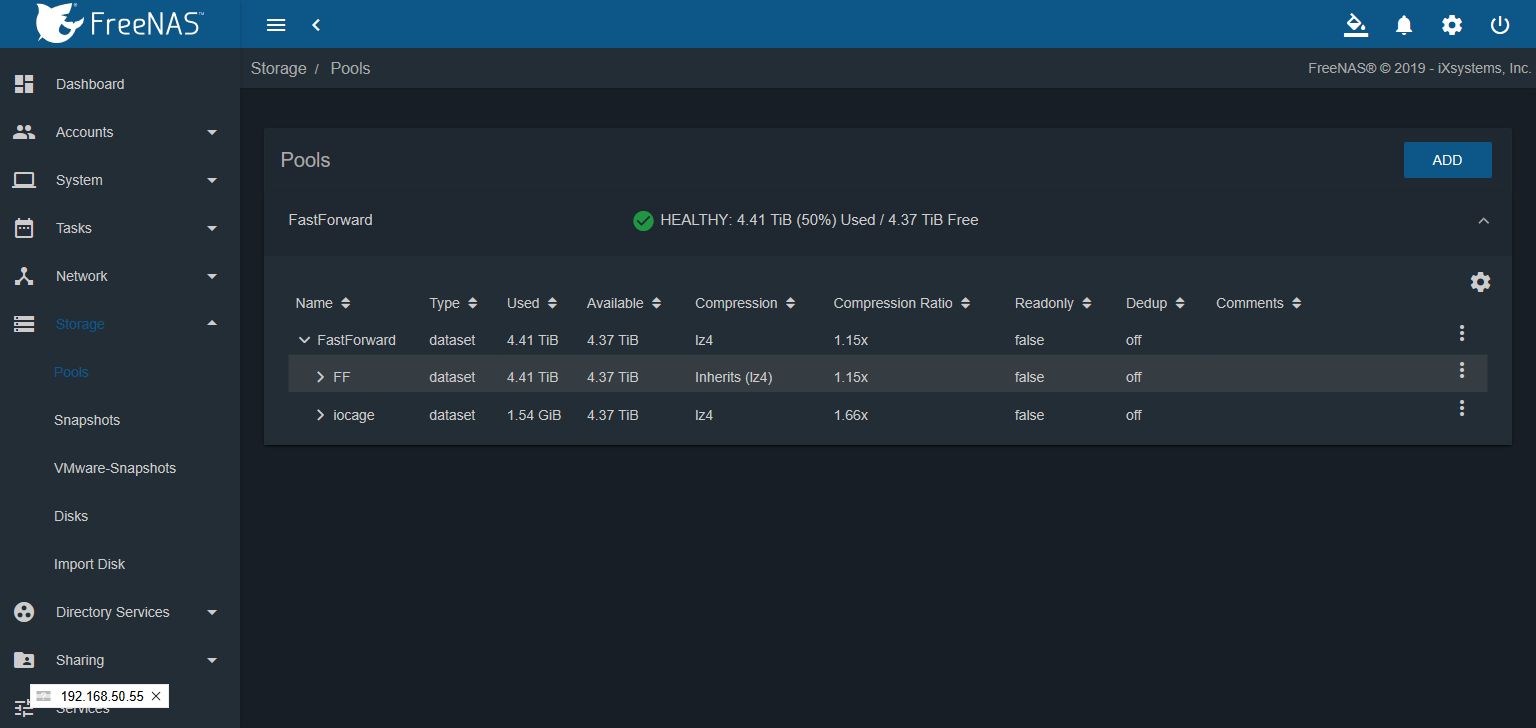Collapse the sidebar with the left chevron icon

tap(316, 25)
